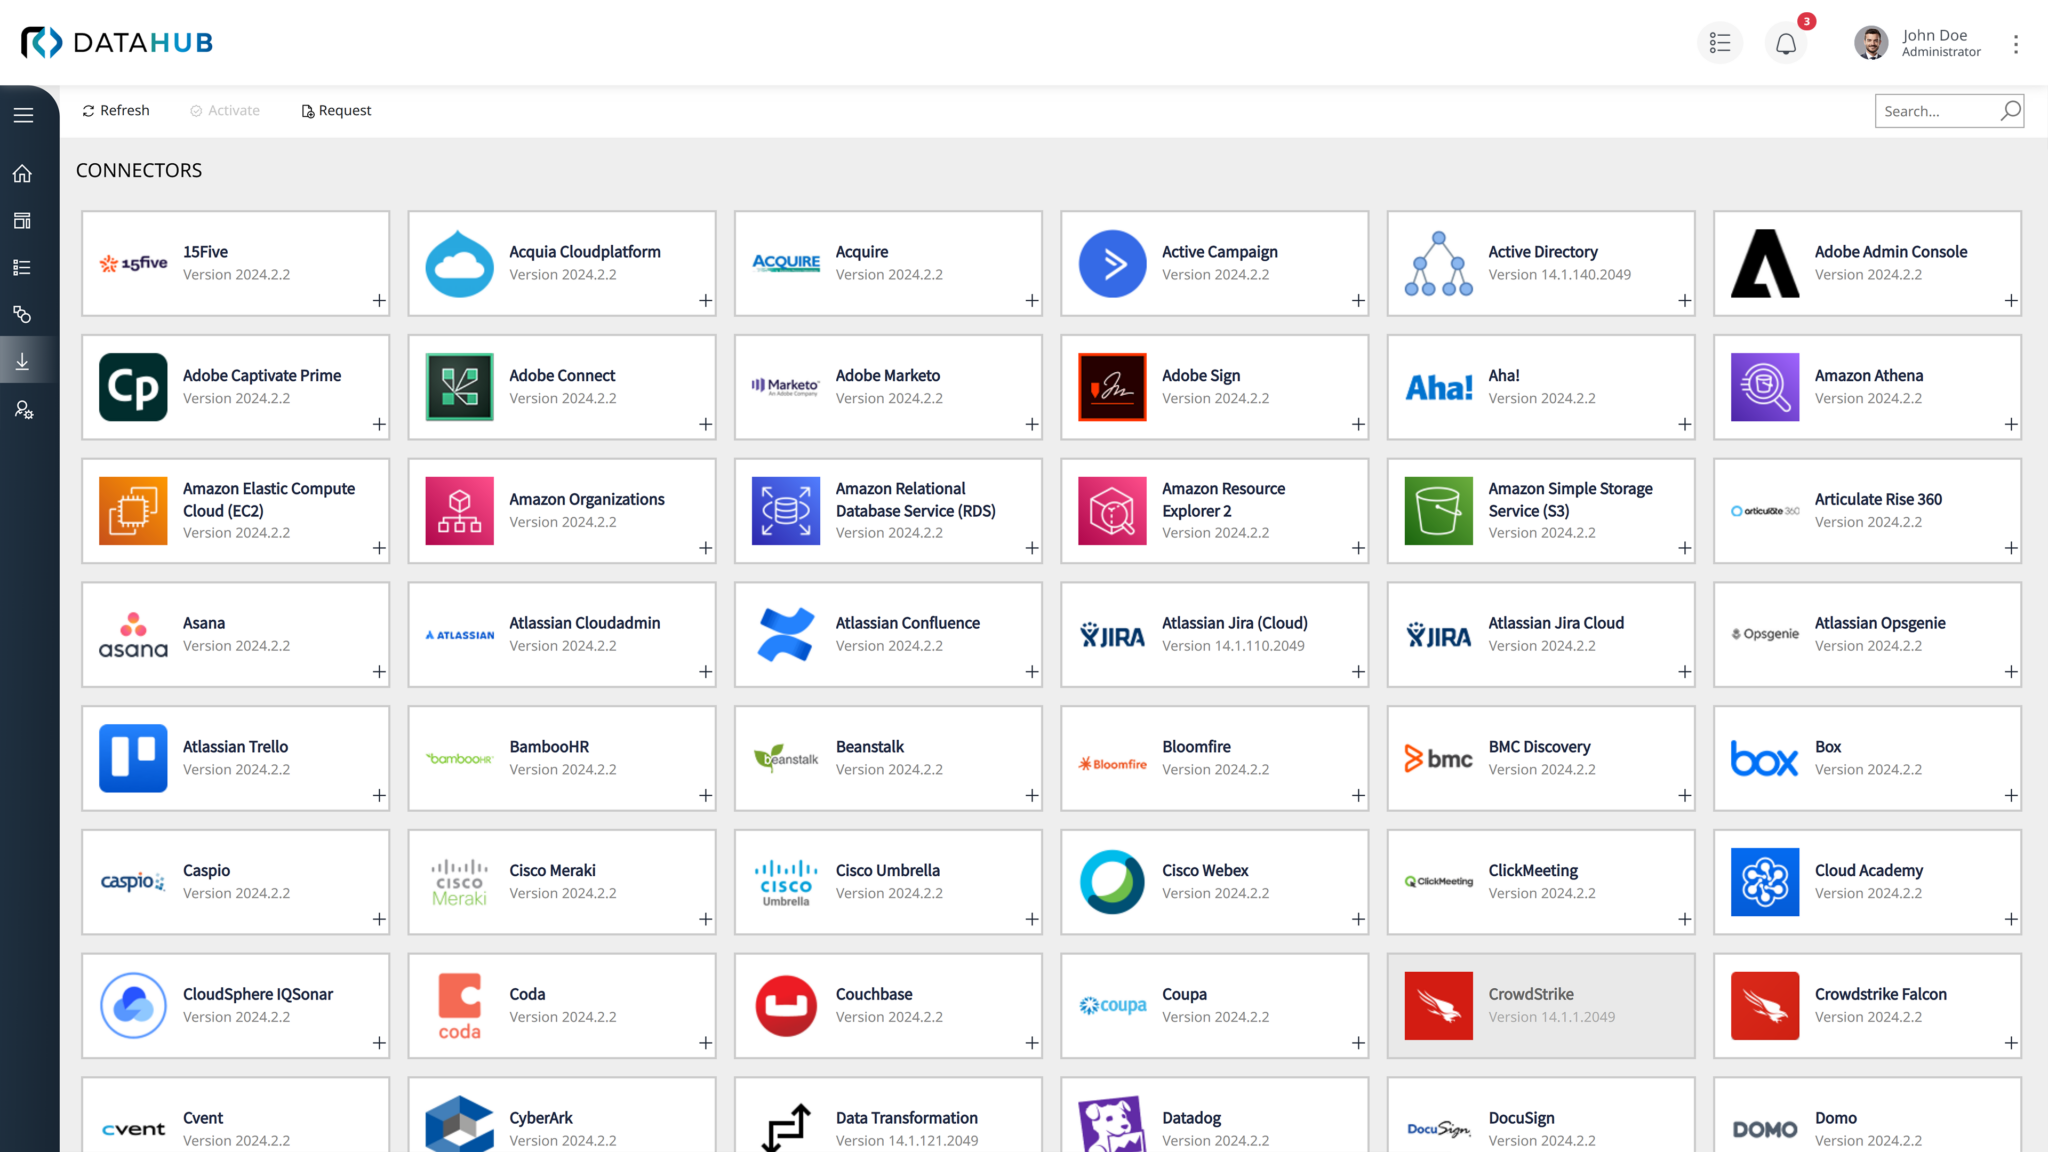Image resolution: width=2048 pixels, height=1152 pixels.
Task: Select Amazon Elastic Compute Cloud (EC2) name
Action: [x=269, y=499]
